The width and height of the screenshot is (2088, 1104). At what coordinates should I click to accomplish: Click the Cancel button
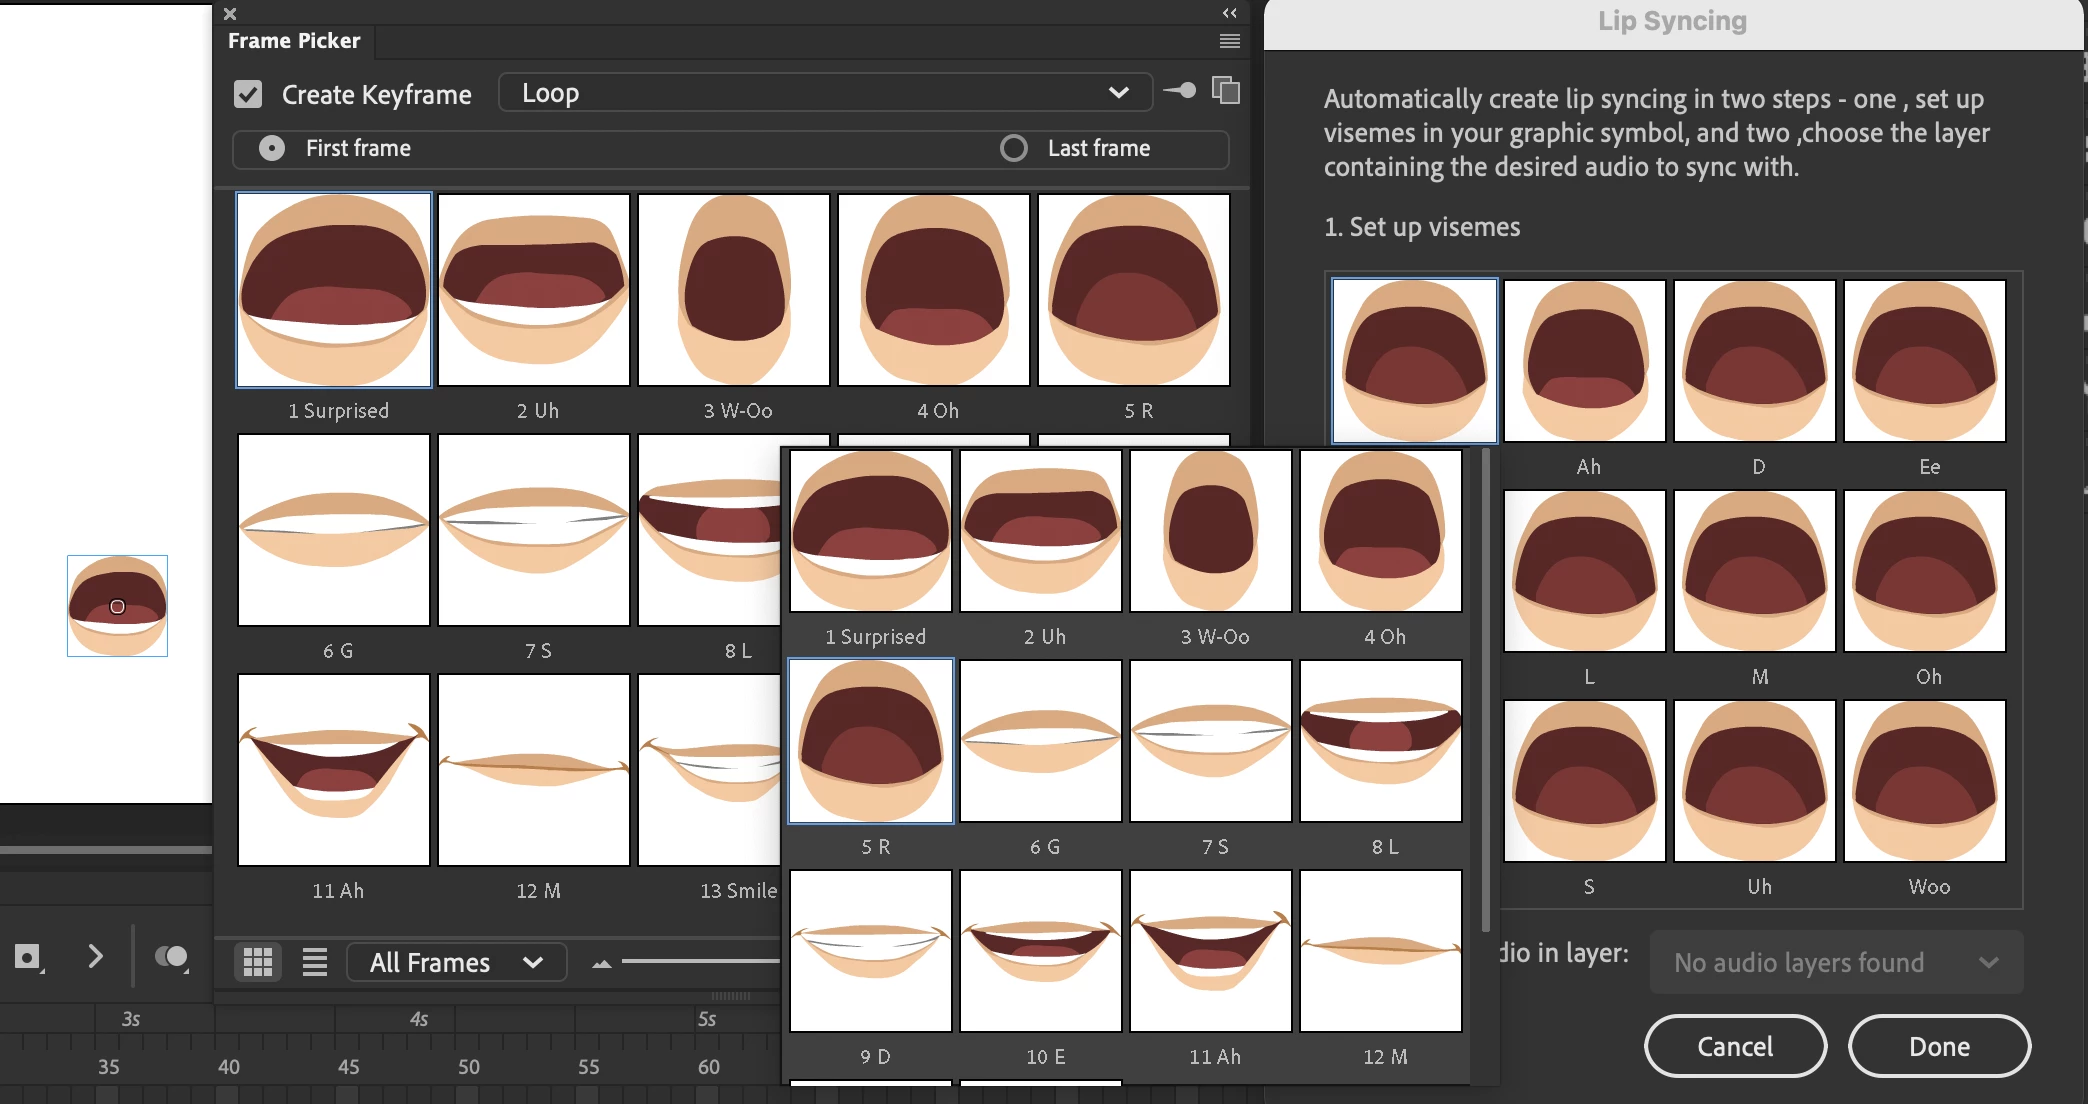pos(1735,1046)
